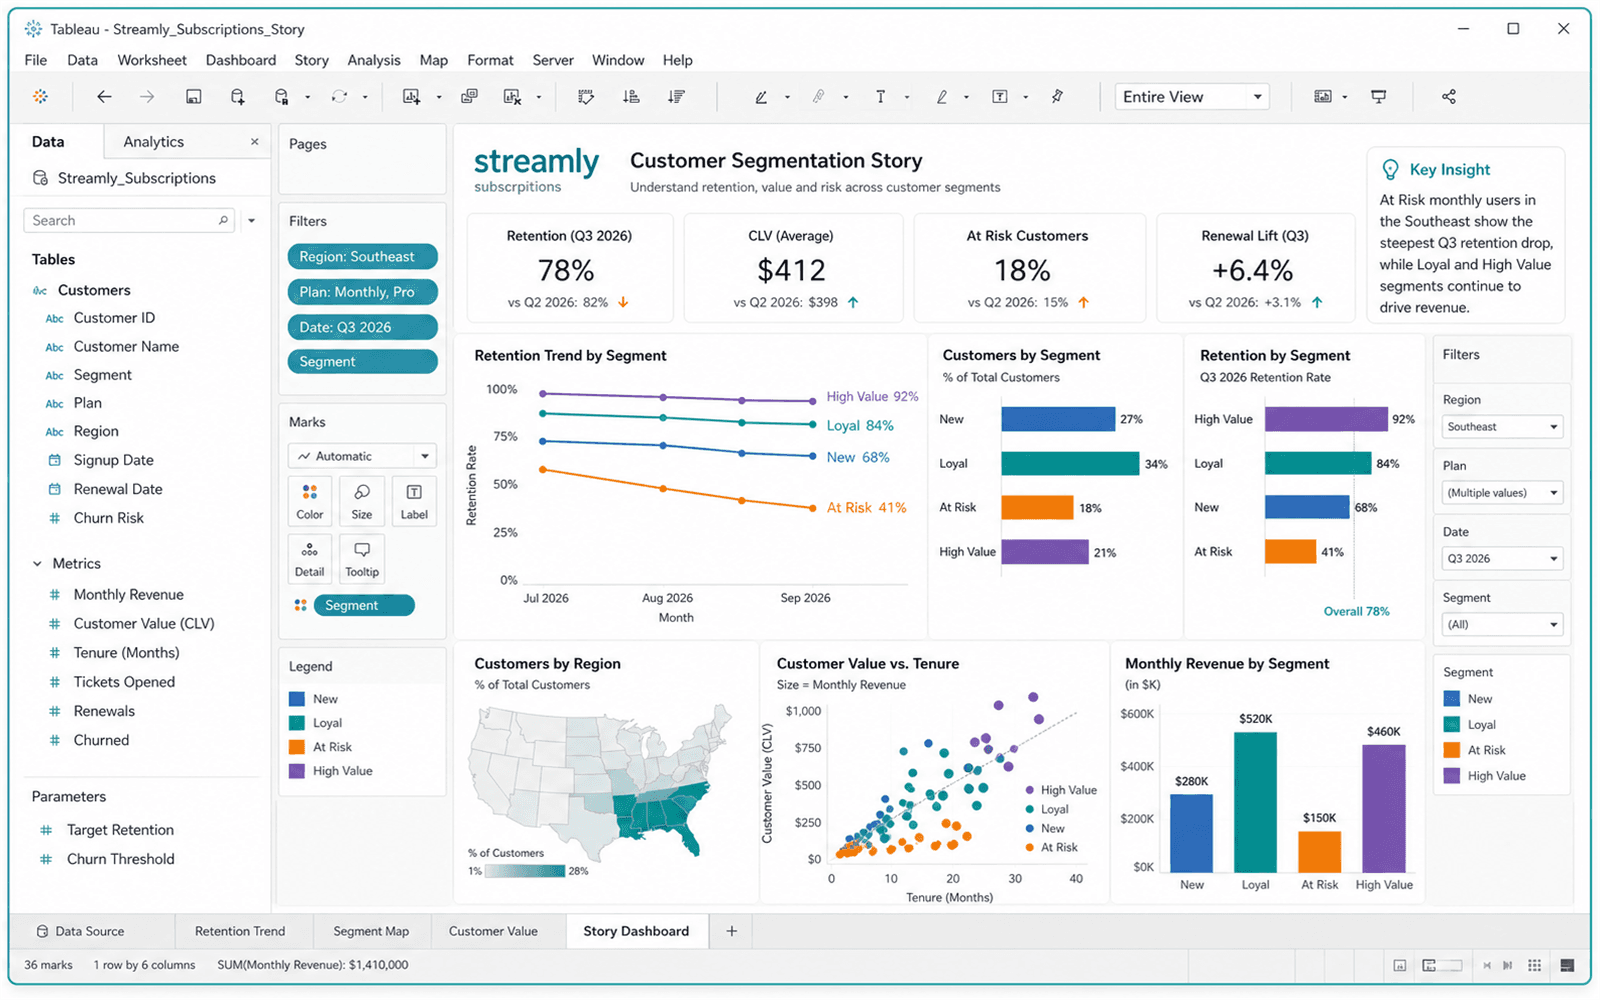Open the Date filter dropdown showing Q3 2026
This screenshot has height=1000, width=1600.
tap(1502, 559)
